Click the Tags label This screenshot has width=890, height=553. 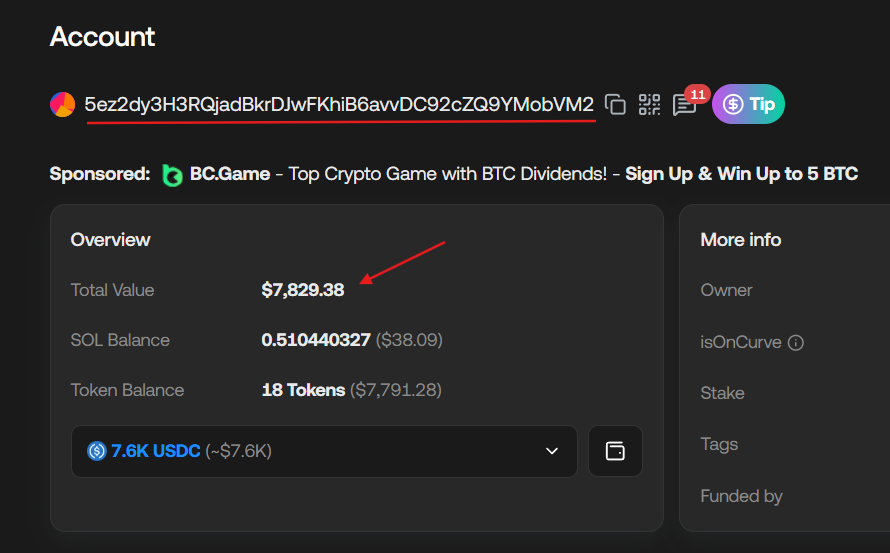(719, 444)
